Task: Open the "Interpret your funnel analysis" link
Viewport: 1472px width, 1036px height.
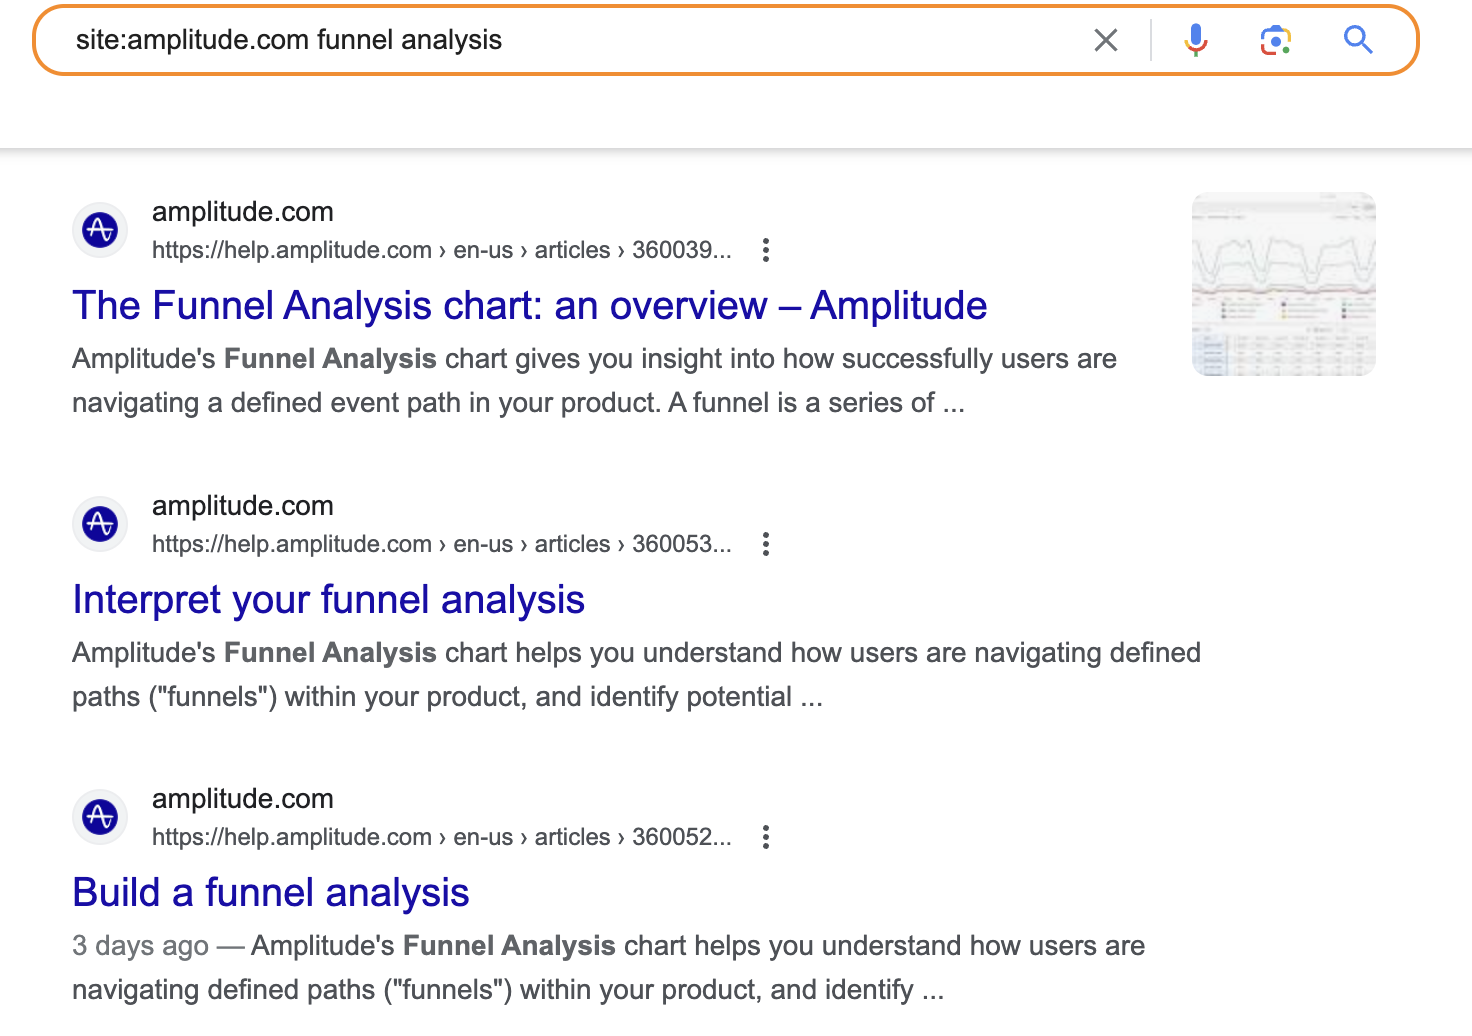Action: 328,600
